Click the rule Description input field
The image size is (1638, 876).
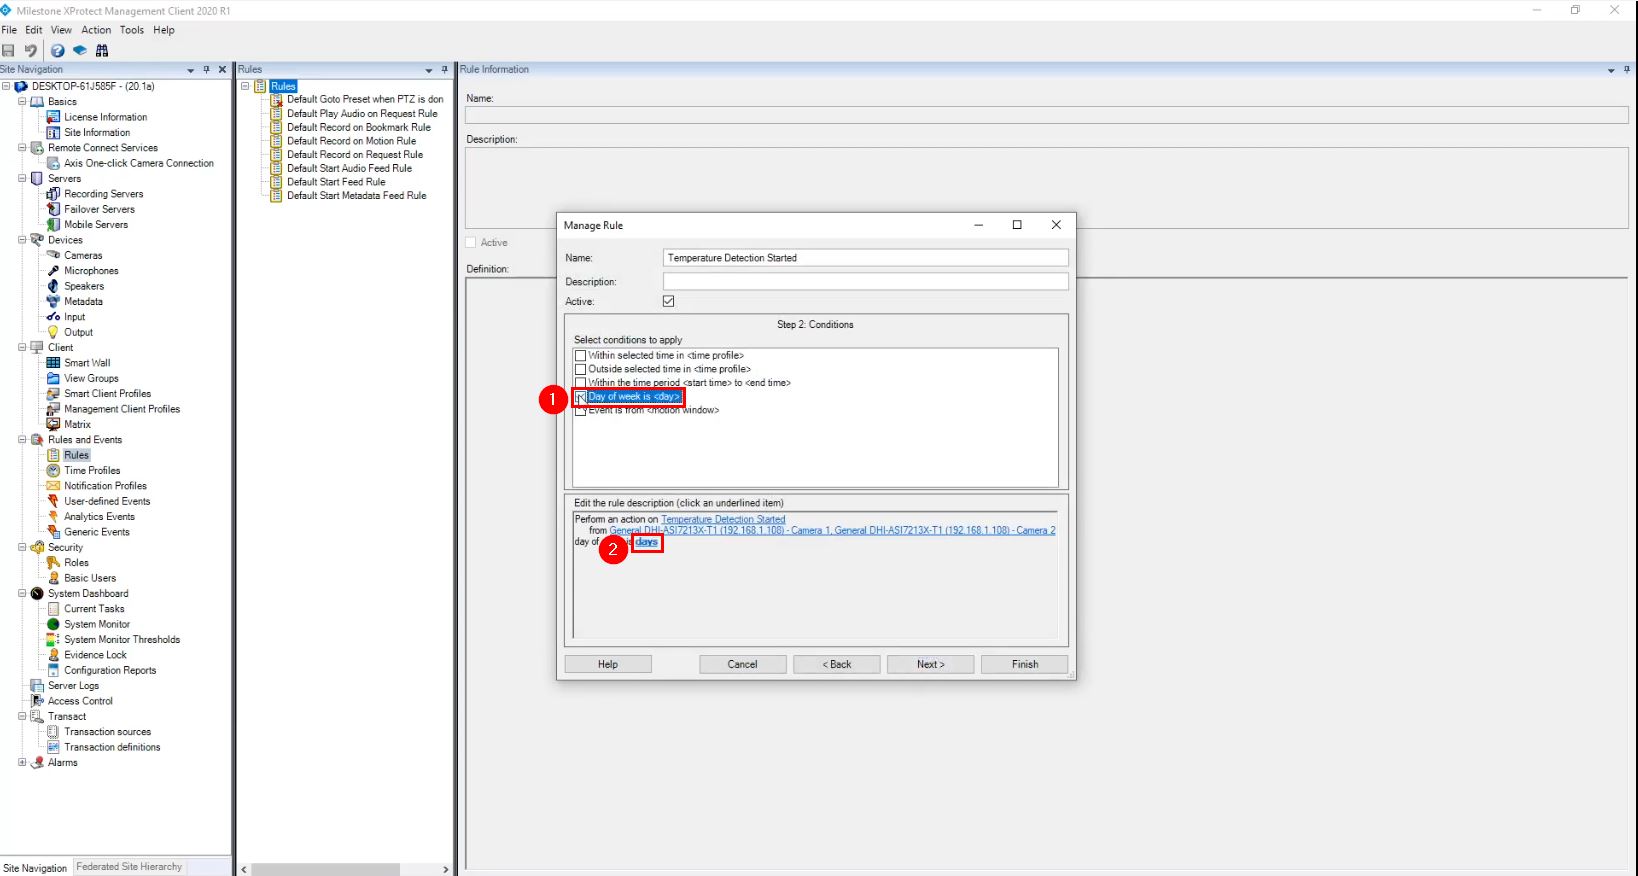point(866,282)
